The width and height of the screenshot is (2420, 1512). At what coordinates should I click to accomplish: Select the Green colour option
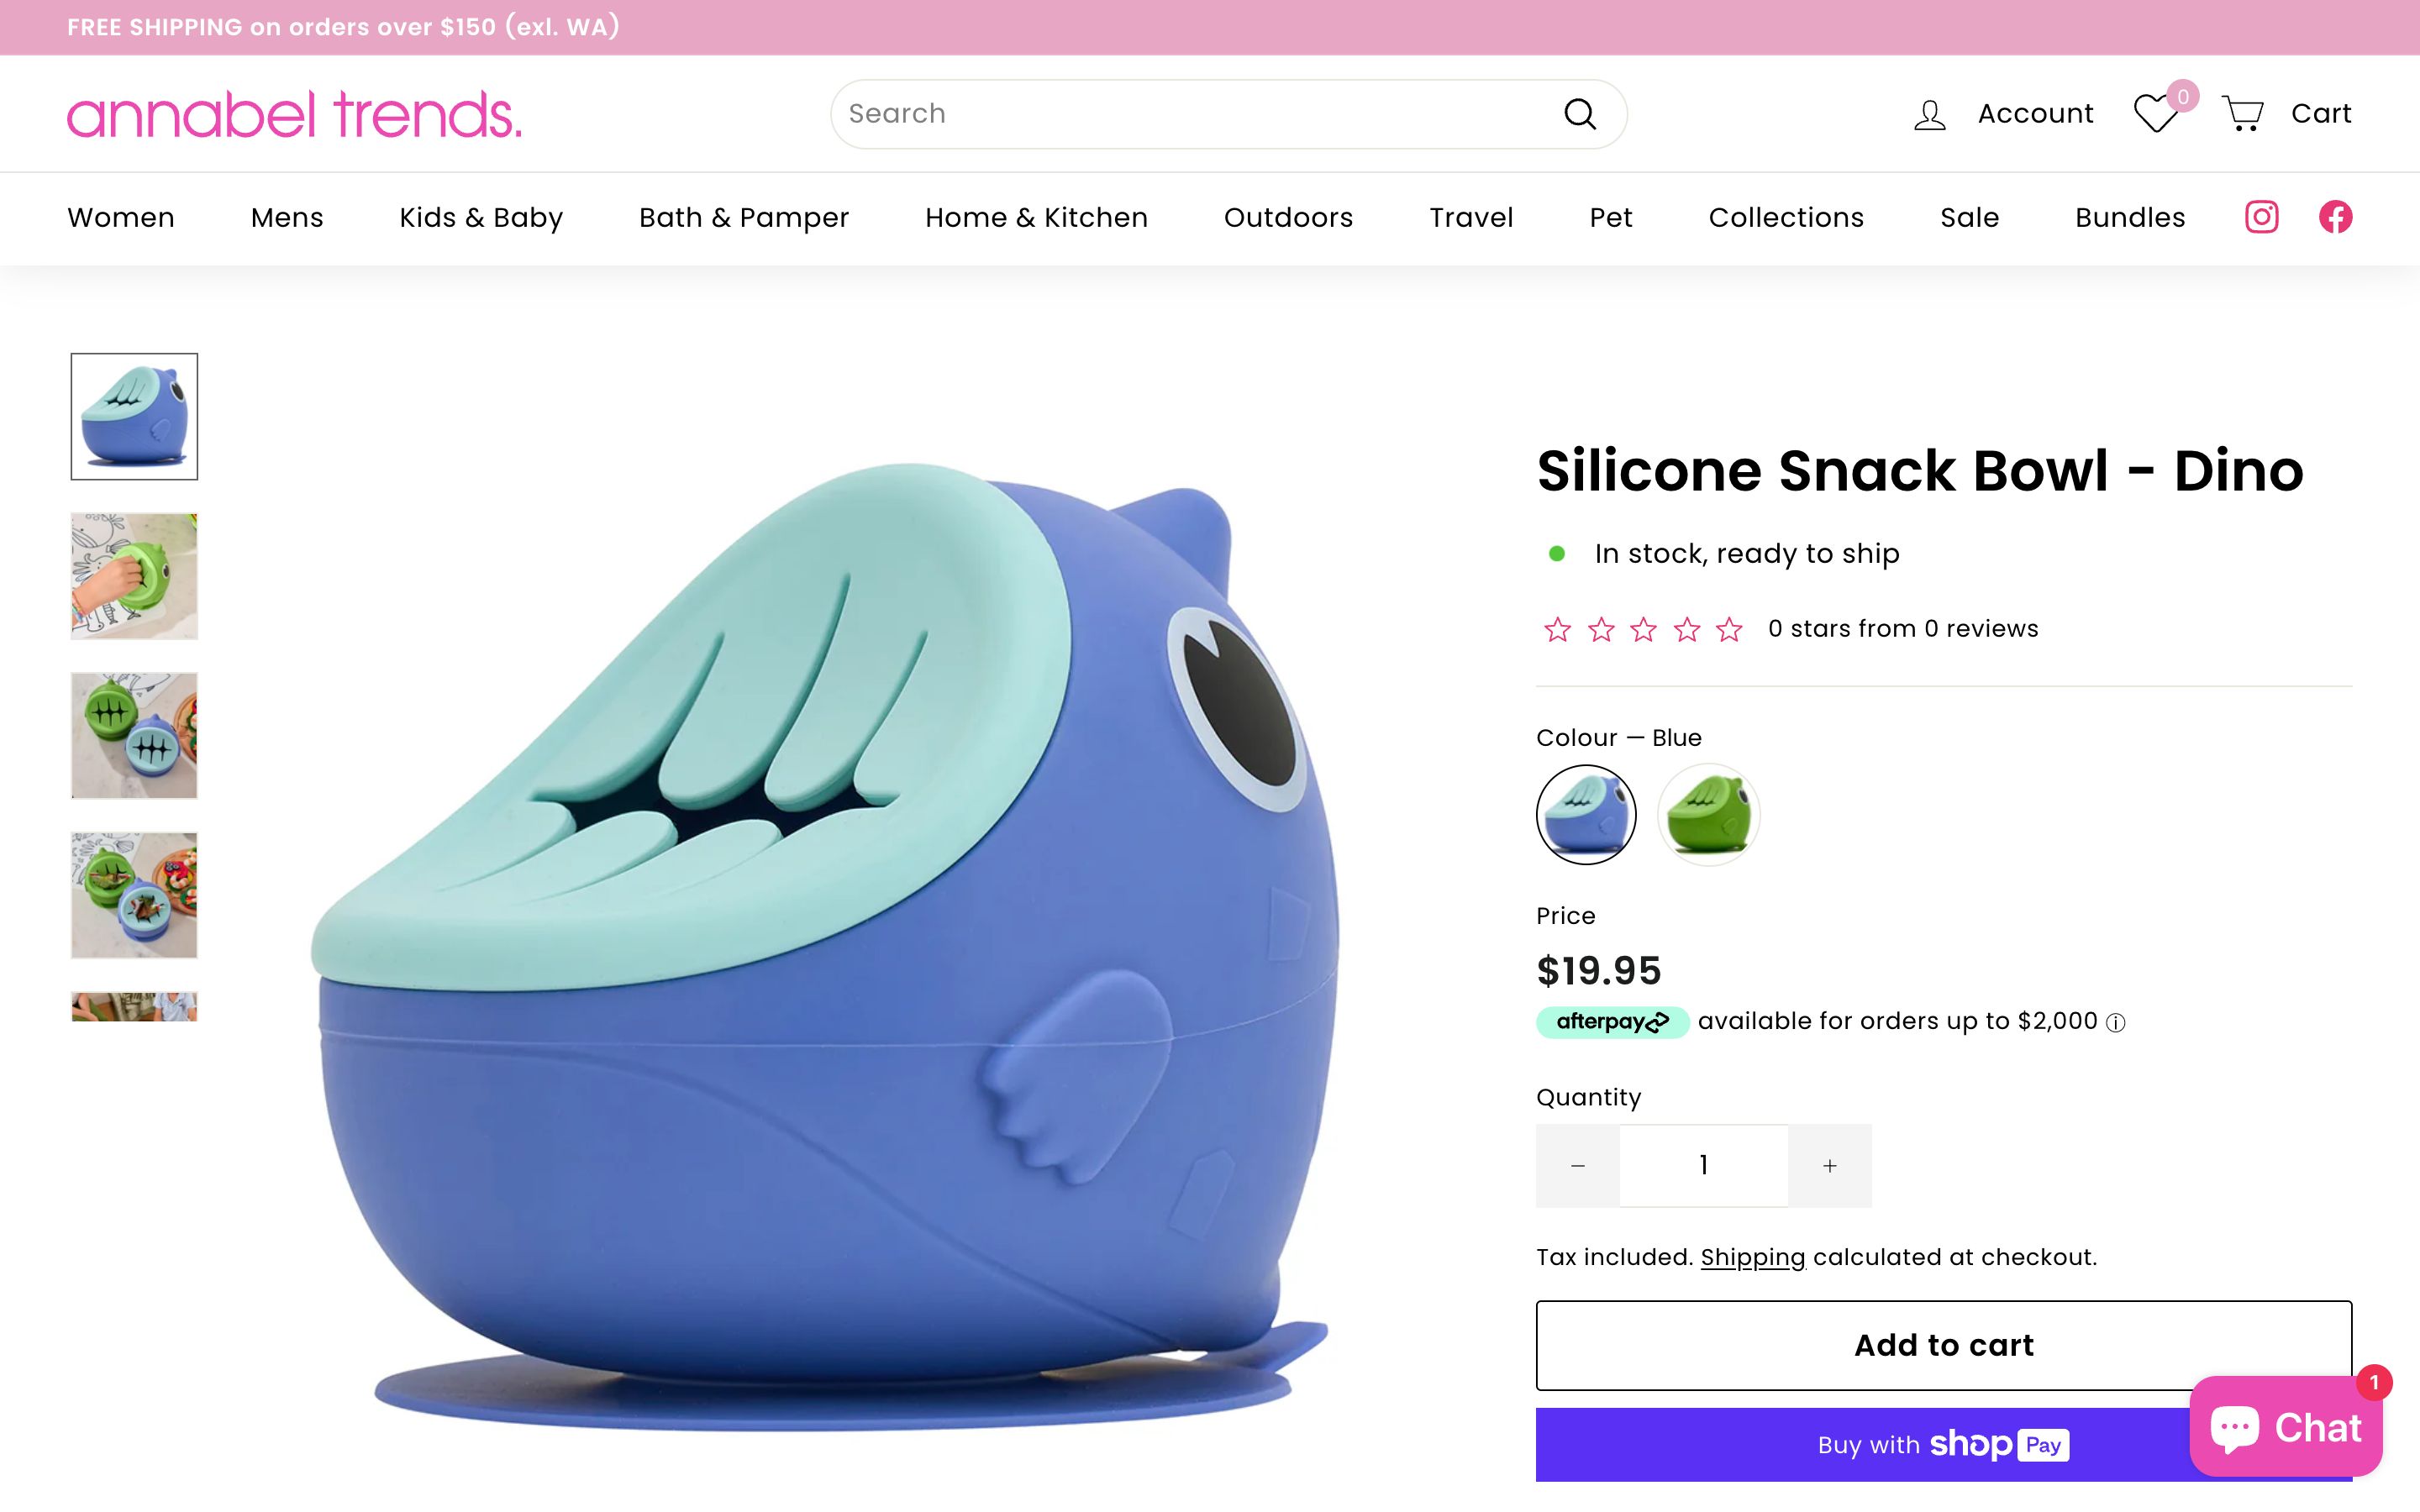(1708, 814)
